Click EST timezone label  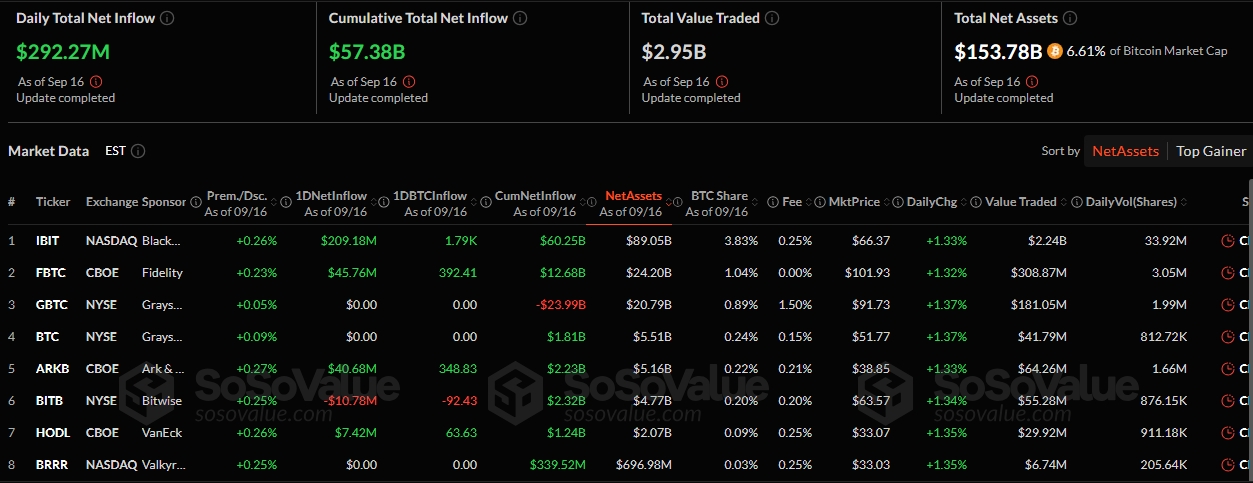pyautogui.click(x=115, y=151)
